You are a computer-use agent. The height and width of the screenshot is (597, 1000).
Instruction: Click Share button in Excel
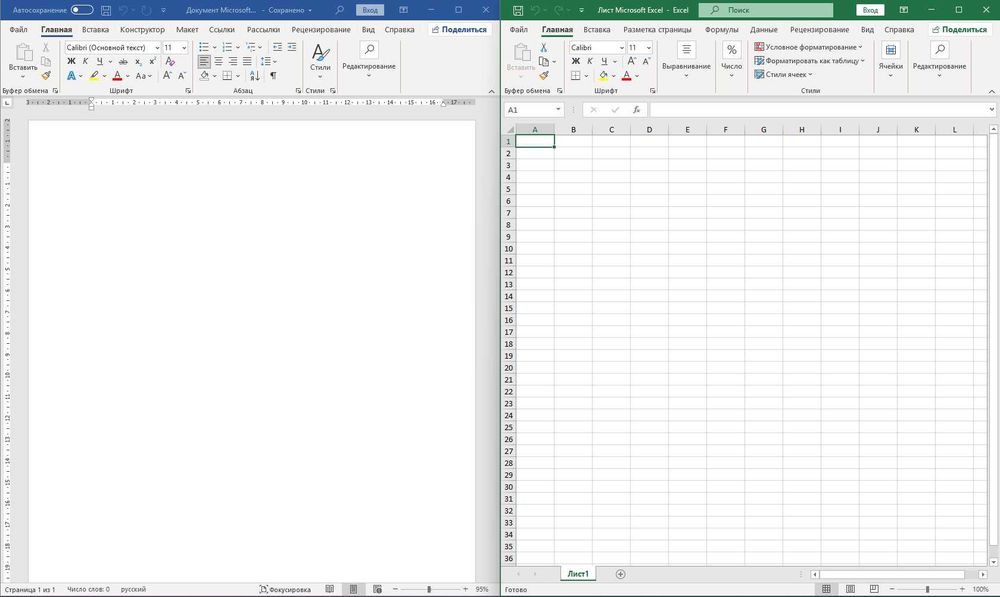pyautogui.click(x=959, y=29)
